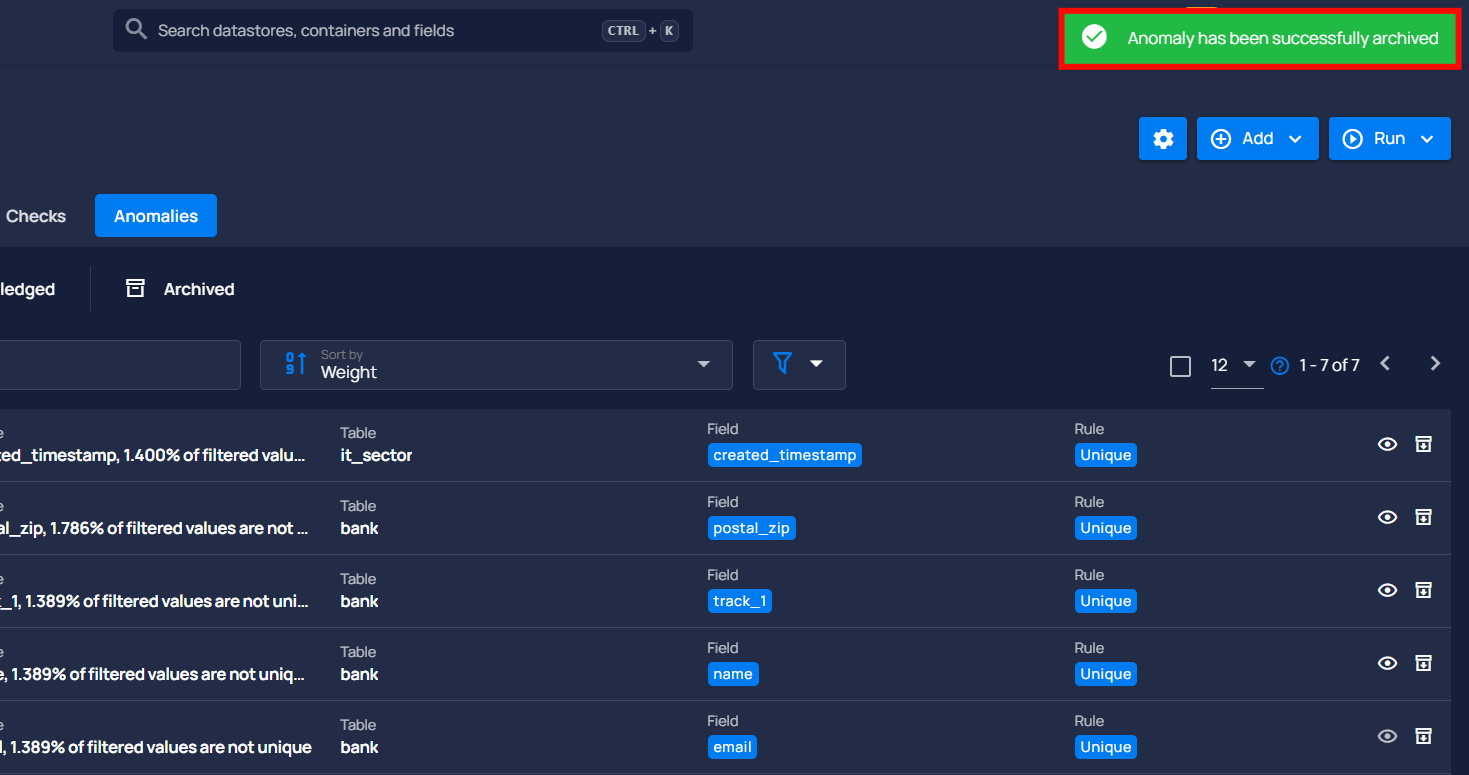Click the anomaly search input field
Image resolution: width=1469 pixels, height=775 pixels.
pos(120,365)
